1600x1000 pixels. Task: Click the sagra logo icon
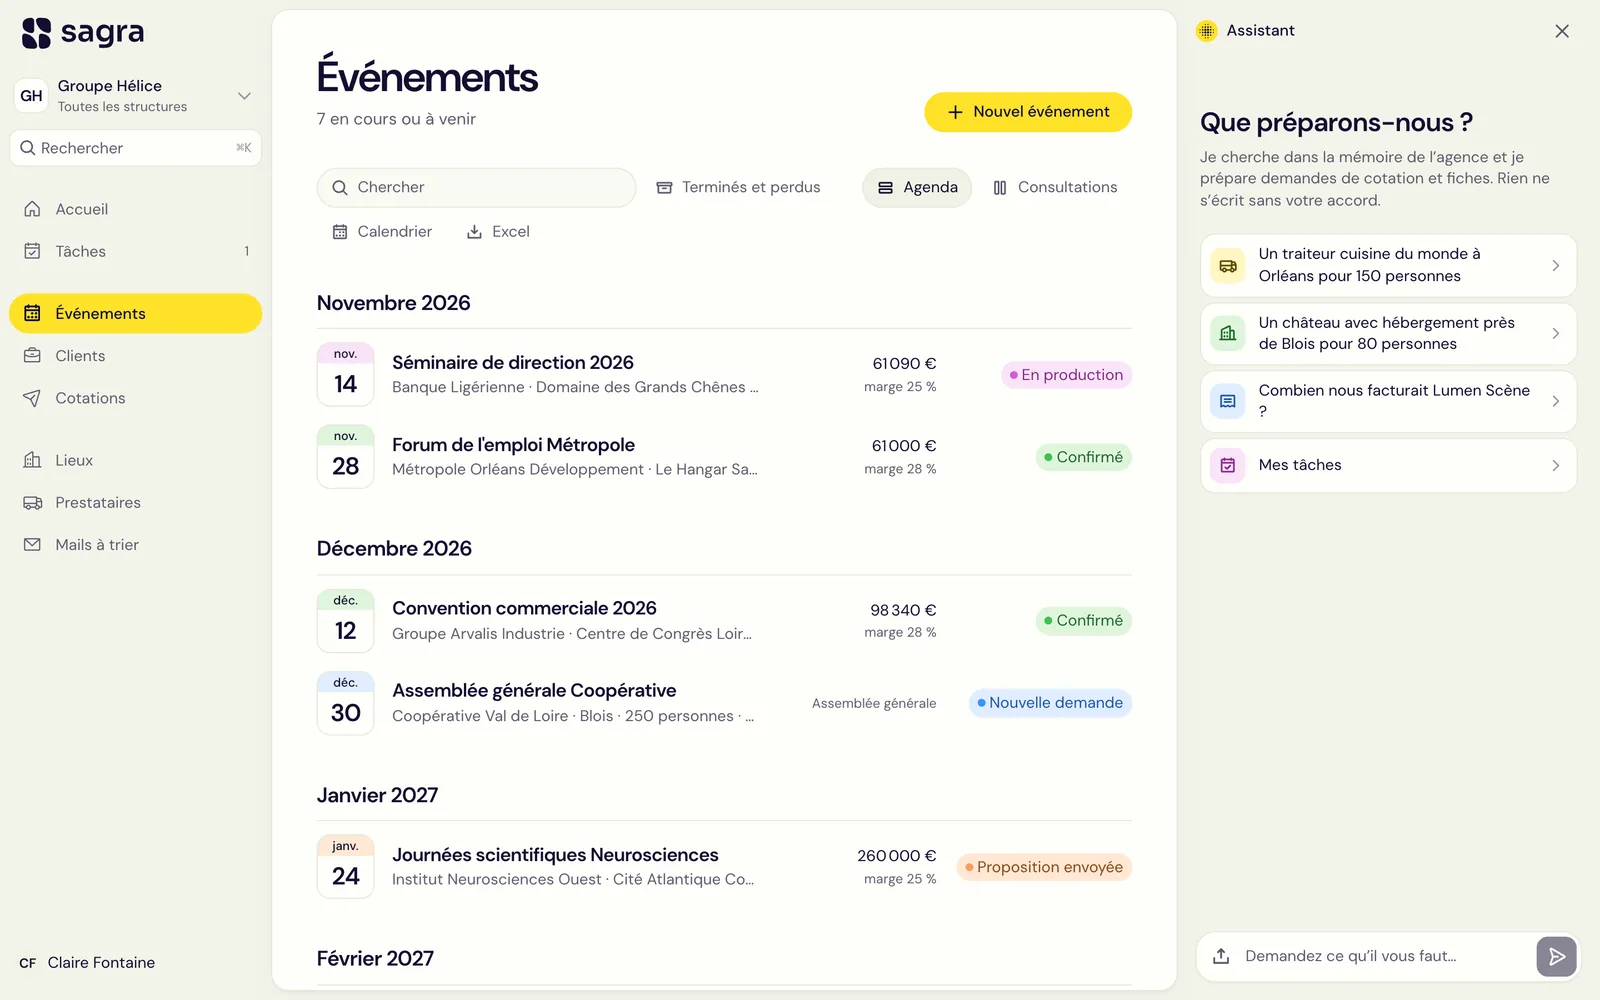[x=36, y=33]
